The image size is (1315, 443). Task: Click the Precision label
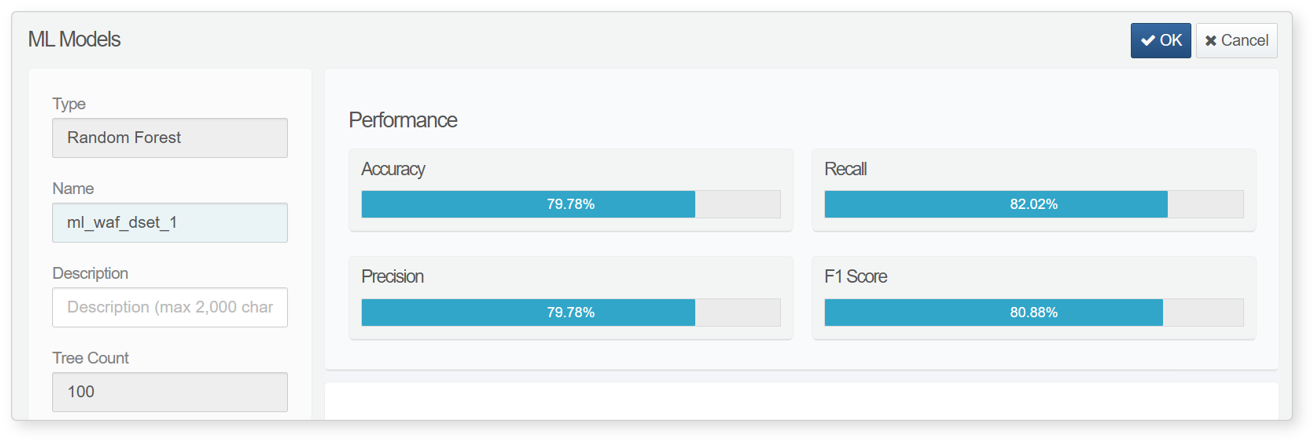[393, 277]
